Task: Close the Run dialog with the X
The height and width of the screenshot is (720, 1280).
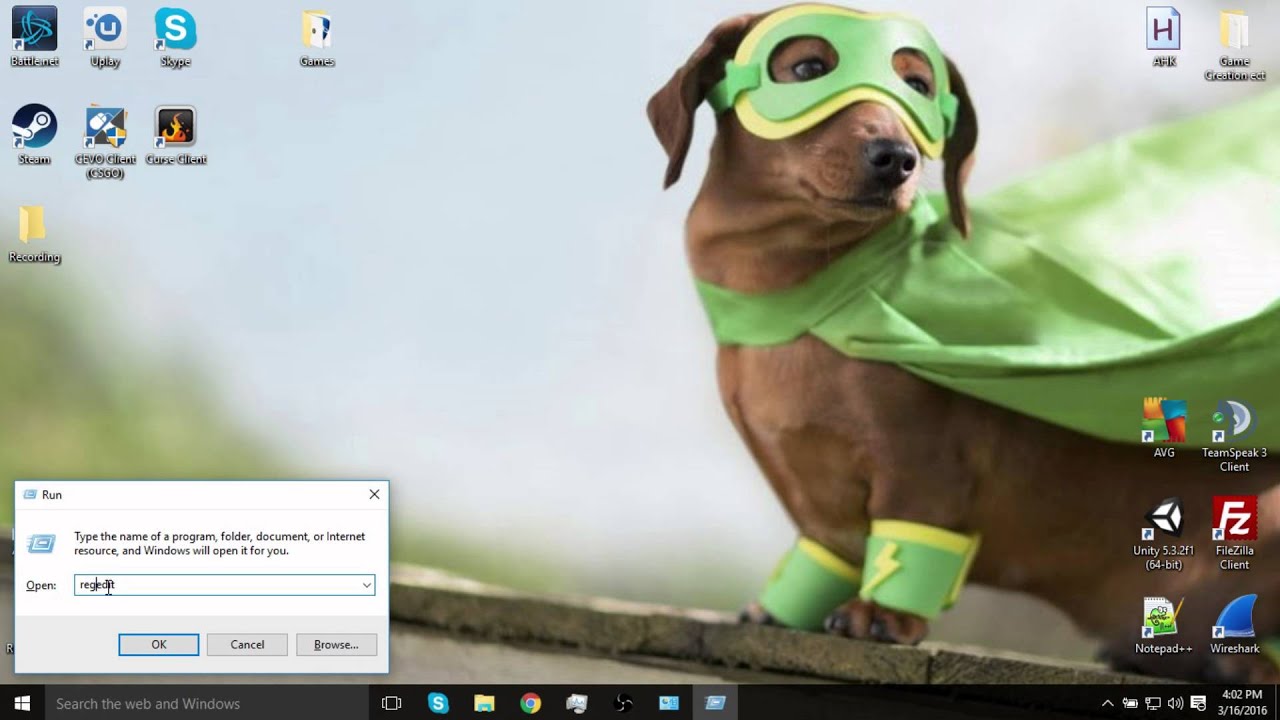Action: click(374, 494)
